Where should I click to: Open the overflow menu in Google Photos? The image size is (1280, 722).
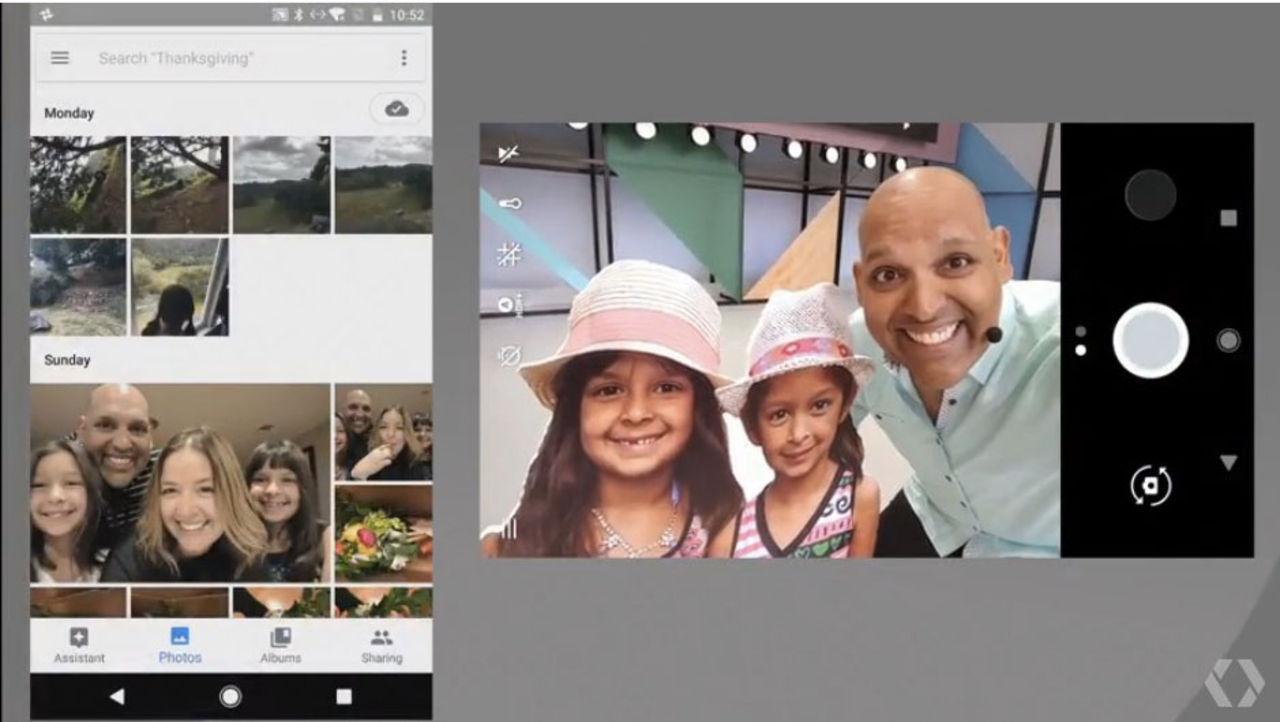405,57
